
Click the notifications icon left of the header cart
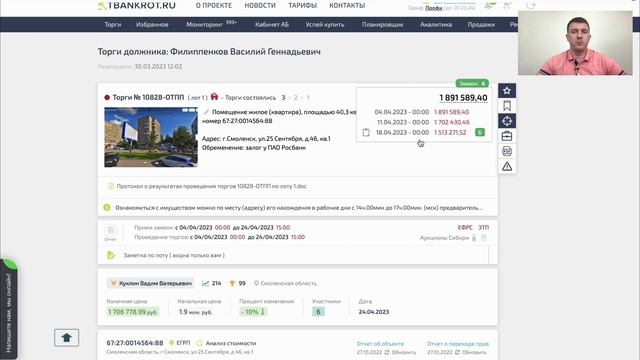coord(488,6)
